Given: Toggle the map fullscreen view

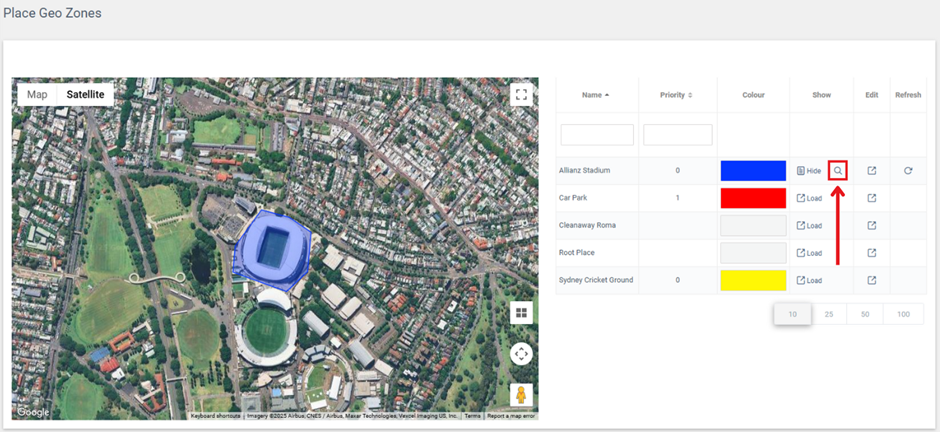Looking at the screenshot, I should point(521,95).
